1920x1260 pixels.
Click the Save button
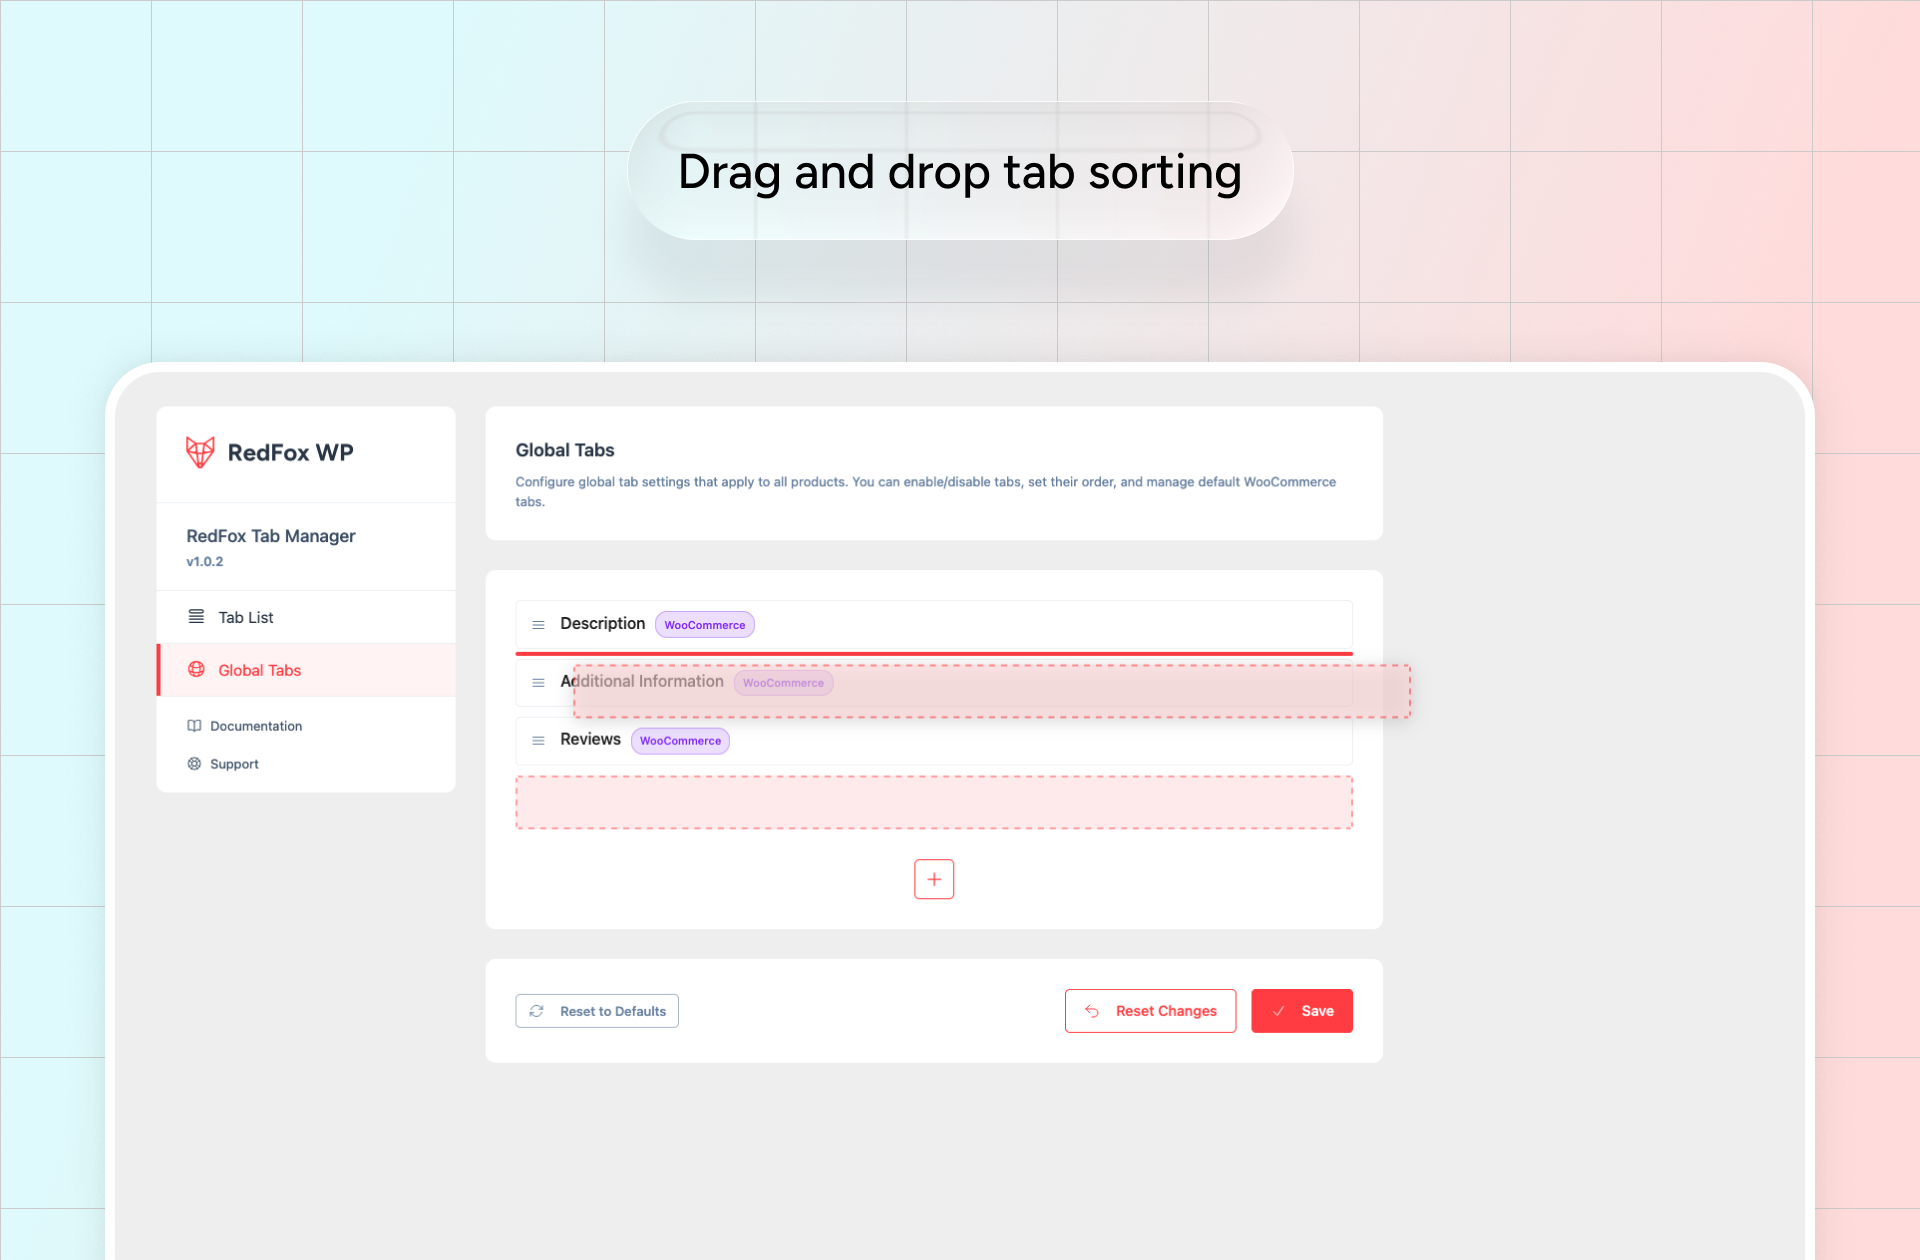[1302, 1011]
